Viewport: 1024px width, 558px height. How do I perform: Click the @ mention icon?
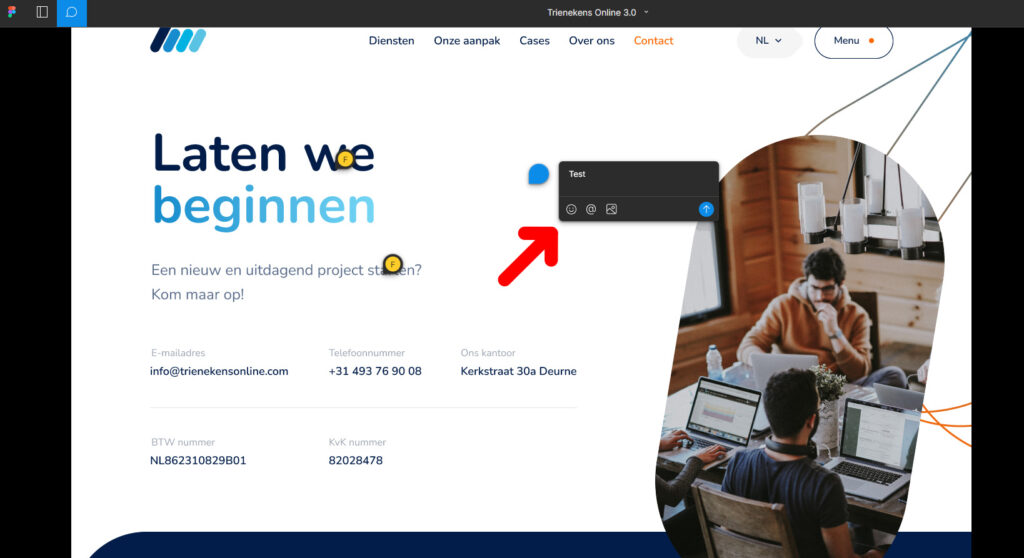591,209
